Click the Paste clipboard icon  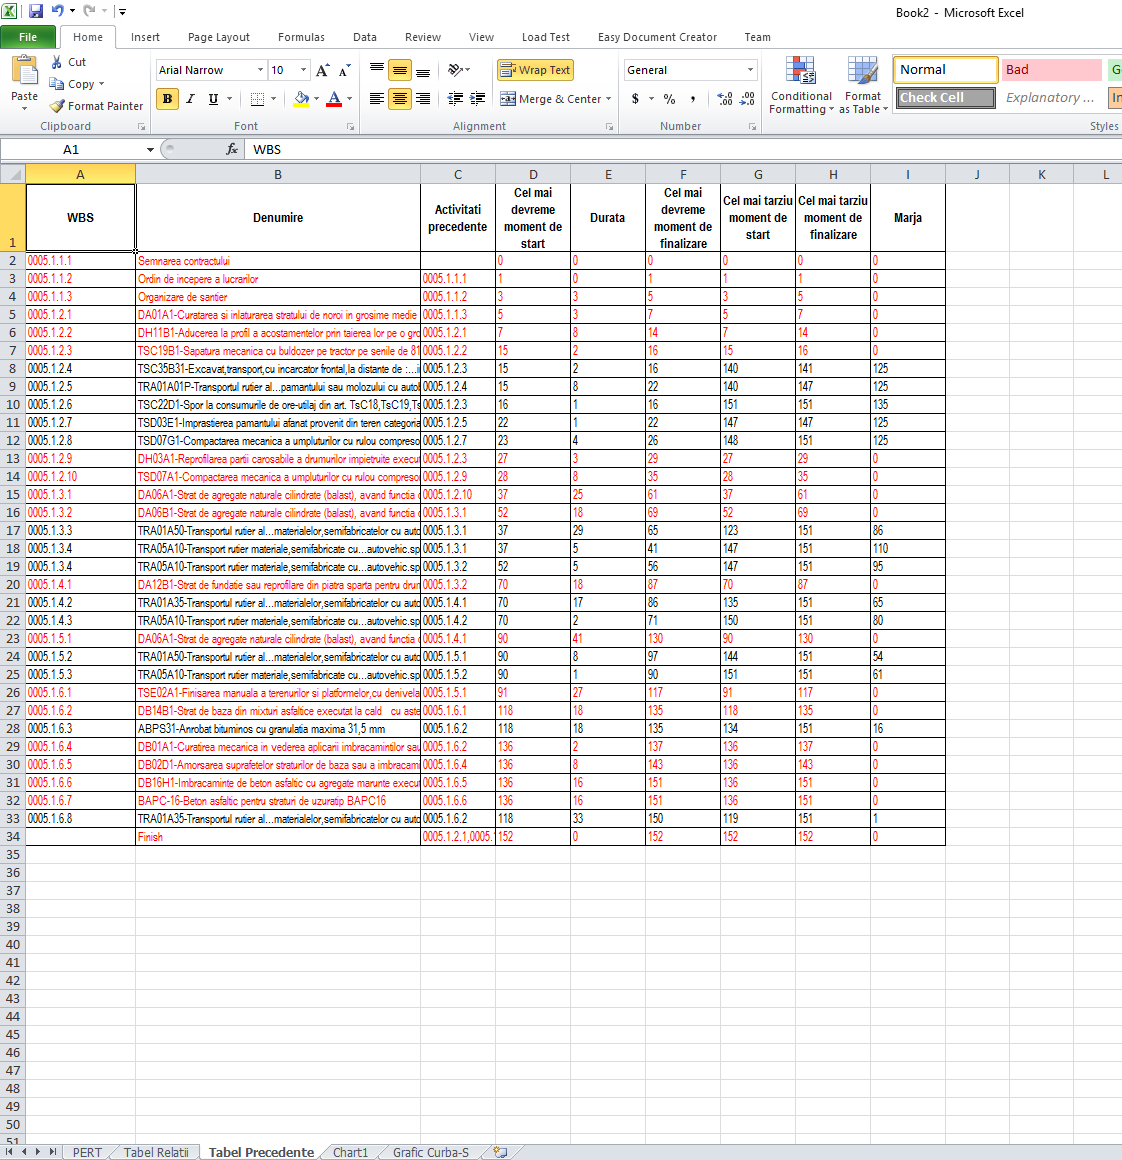[25, 72]
